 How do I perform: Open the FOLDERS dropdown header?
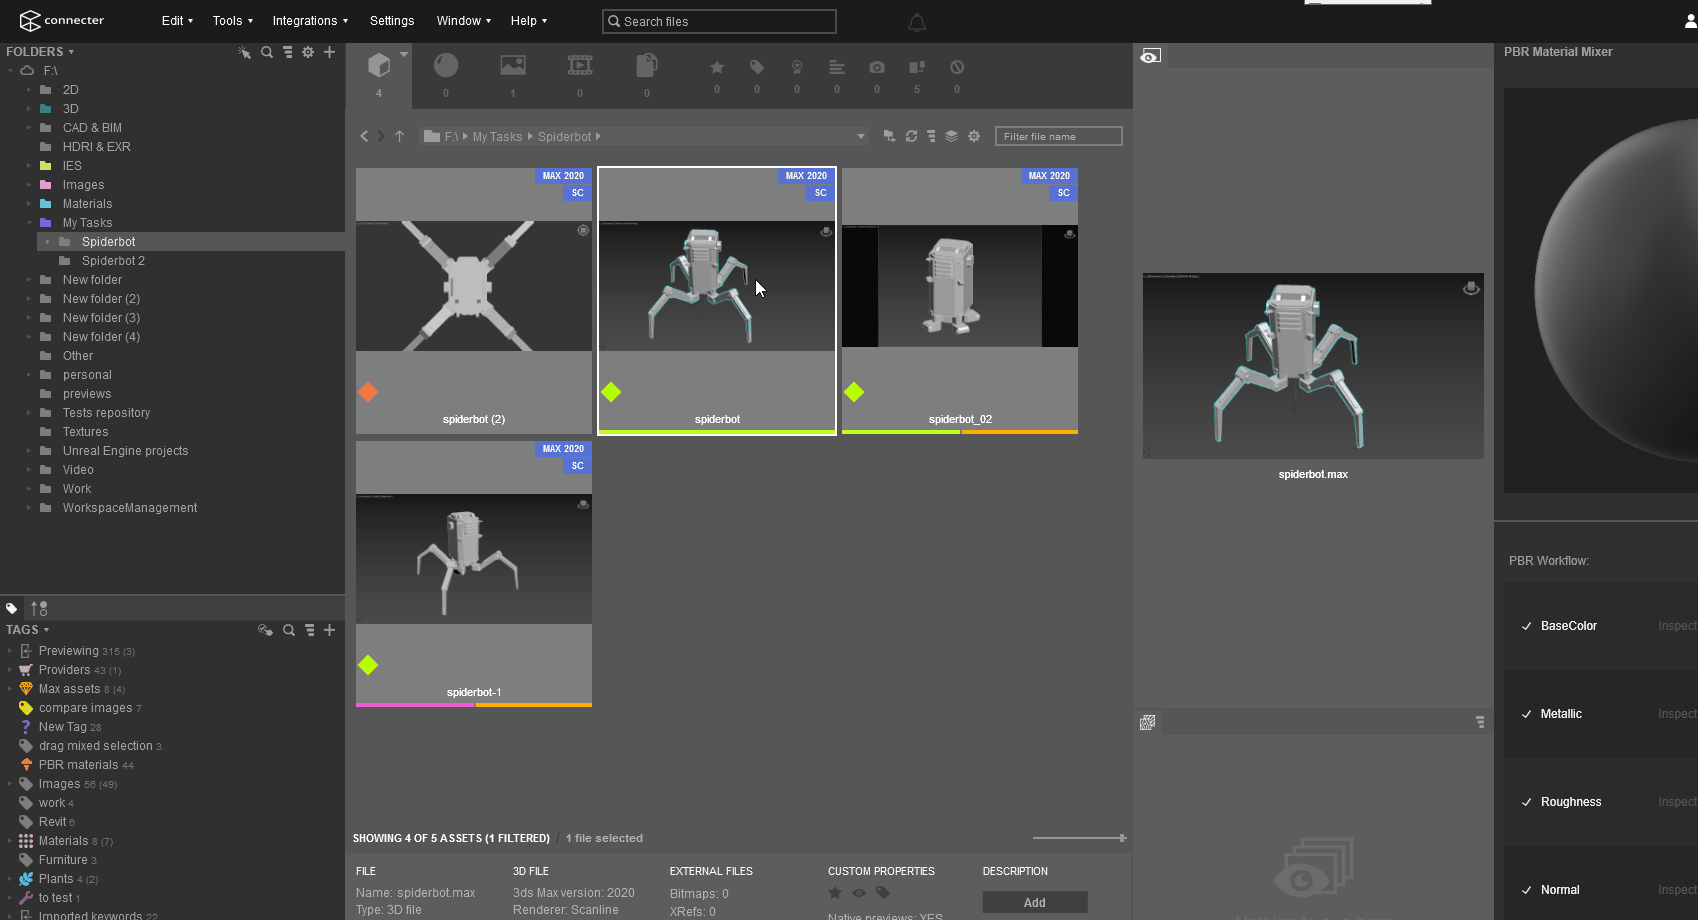tap(40, 52)
